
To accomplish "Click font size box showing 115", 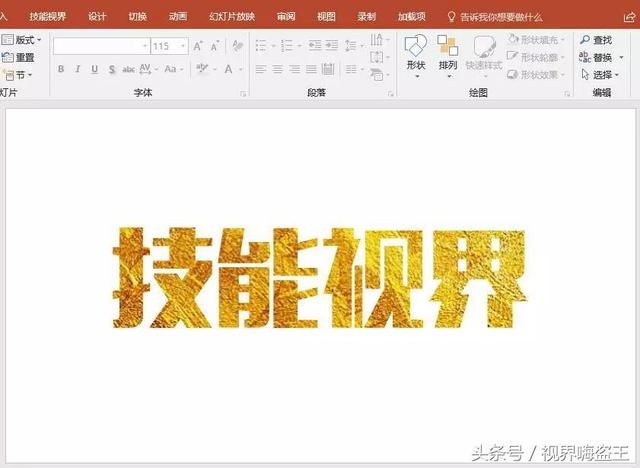I will [165, 46].
